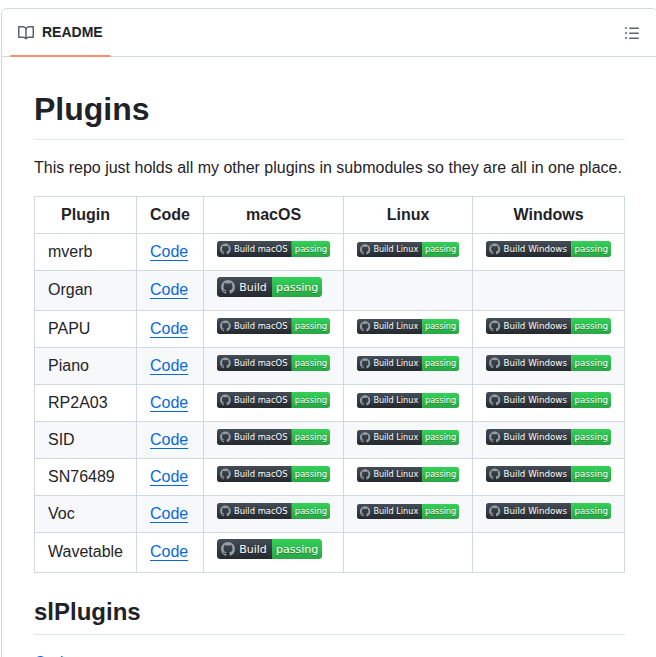The width and height of the screenshot is (656, 657).
Task: Click the Plugin column header
Action: click(85, 215)
